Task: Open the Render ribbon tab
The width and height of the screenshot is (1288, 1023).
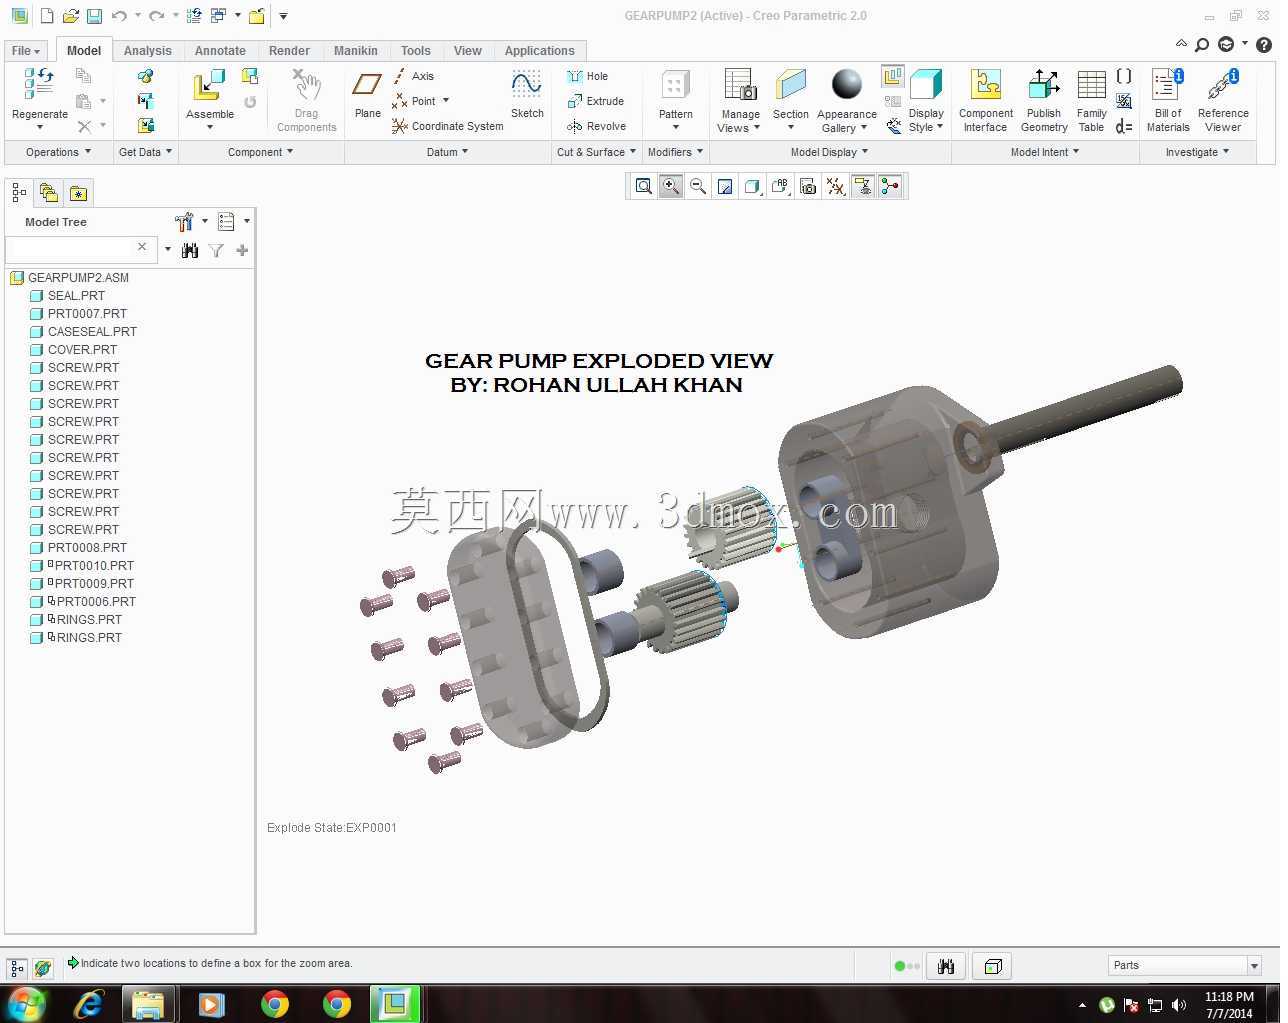Action: pyautogui.click(x=289, y=51)
